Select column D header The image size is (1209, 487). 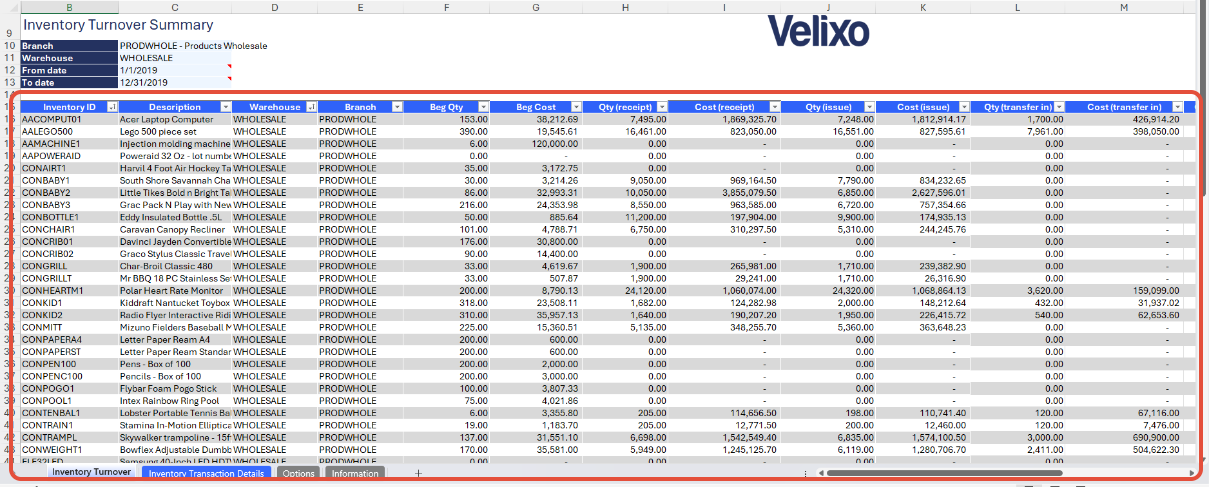tap(275, 7)
